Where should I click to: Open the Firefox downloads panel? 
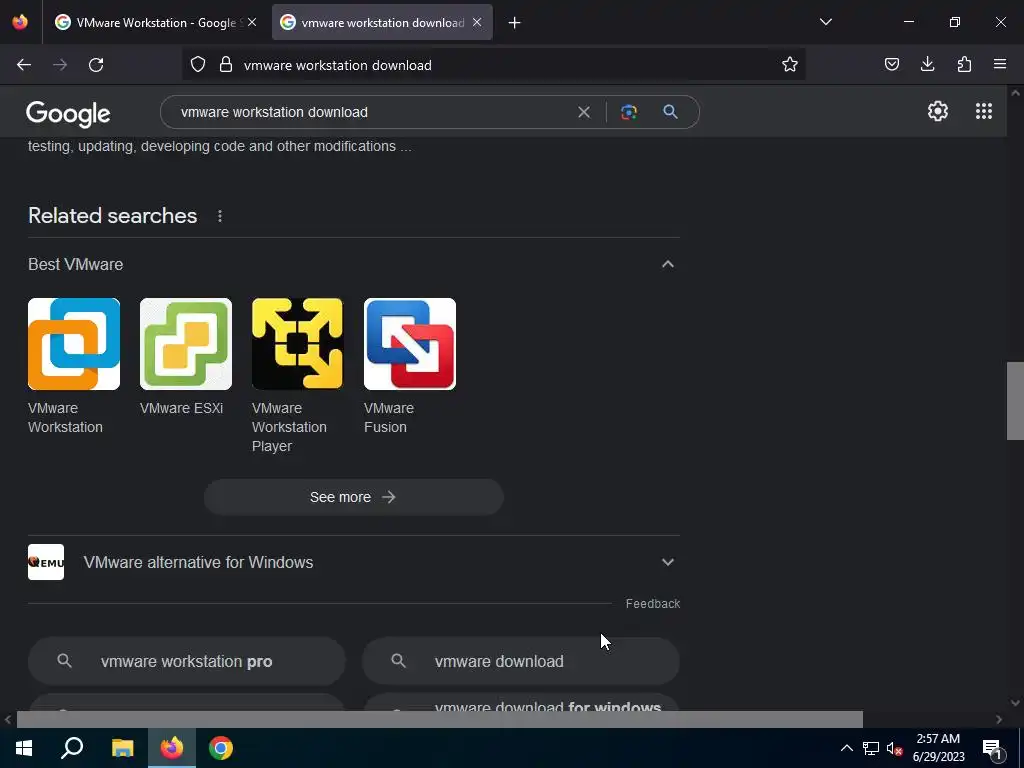coord(927,65)
